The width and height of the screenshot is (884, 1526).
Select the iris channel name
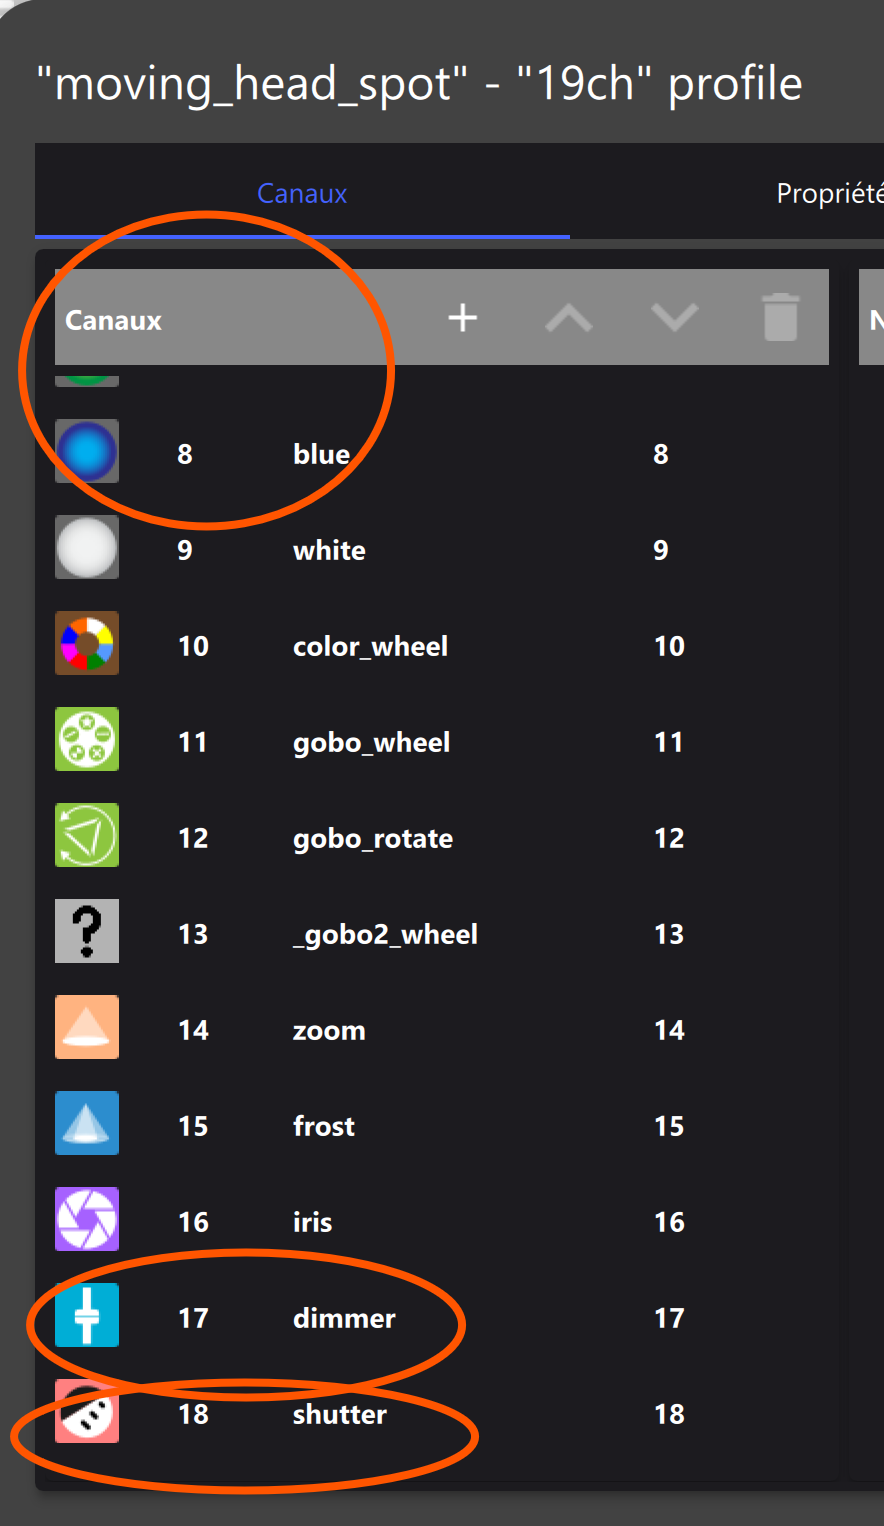(x=312, y=1222)
